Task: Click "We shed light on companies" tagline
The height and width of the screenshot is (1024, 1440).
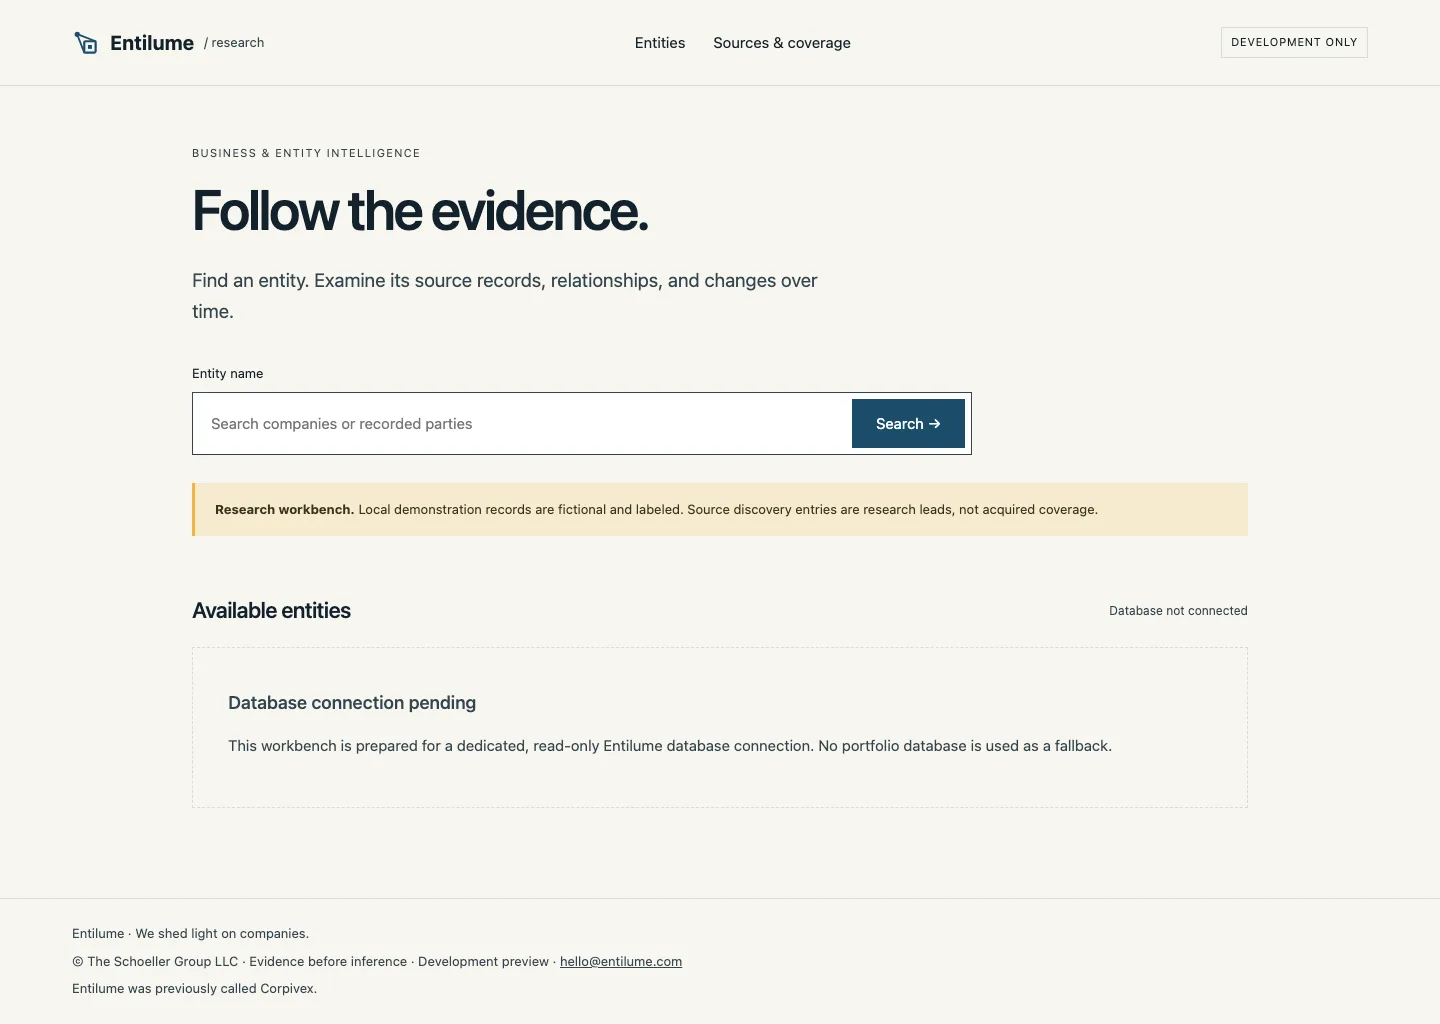Action: [x=222, y=934]
